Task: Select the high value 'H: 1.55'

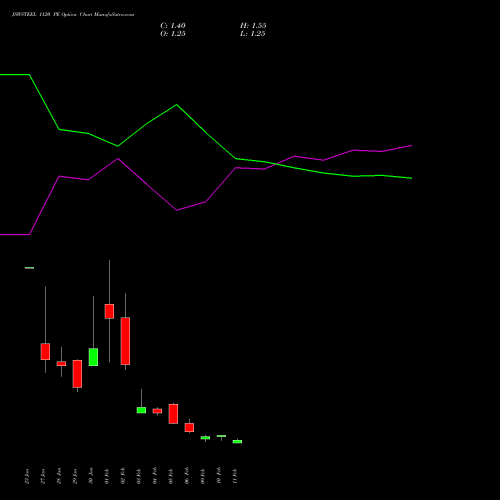Action: tap(253, 26)
